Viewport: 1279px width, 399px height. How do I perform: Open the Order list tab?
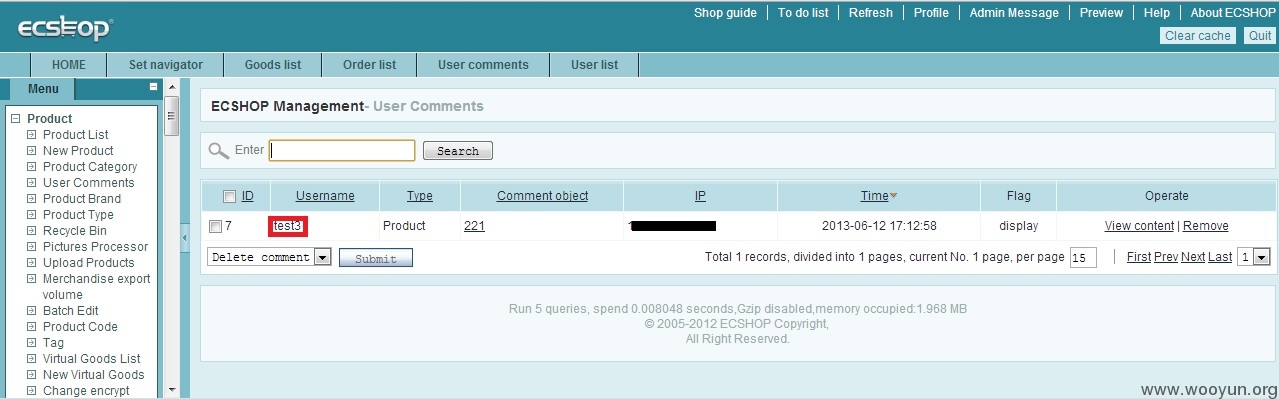369,65
